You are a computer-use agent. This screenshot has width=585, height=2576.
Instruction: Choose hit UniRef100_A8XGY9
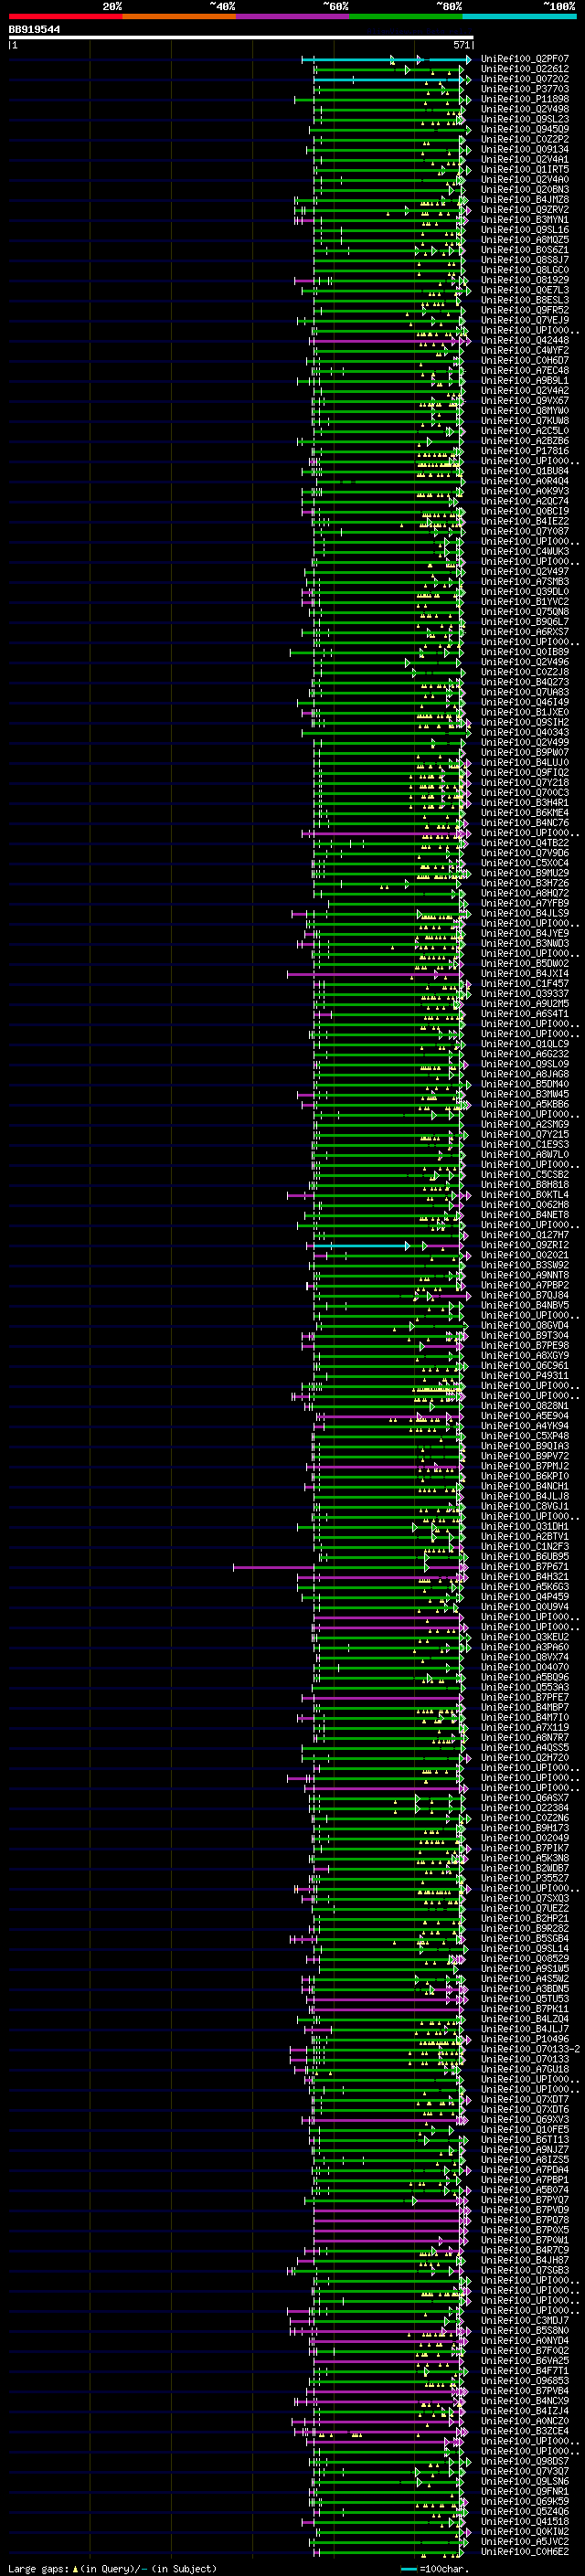coord(524,1355)
